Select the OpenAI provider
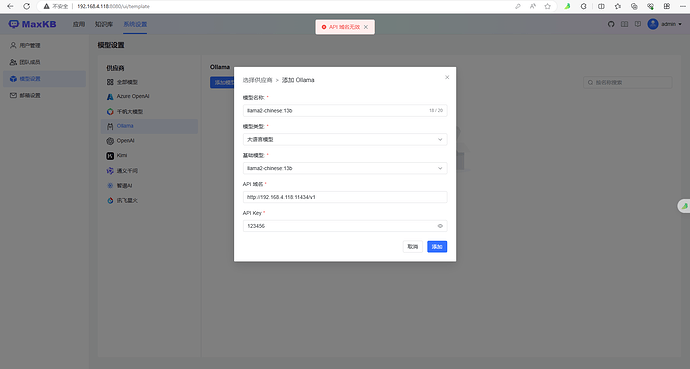The image size is (690, 369). [x=149, y=141]
